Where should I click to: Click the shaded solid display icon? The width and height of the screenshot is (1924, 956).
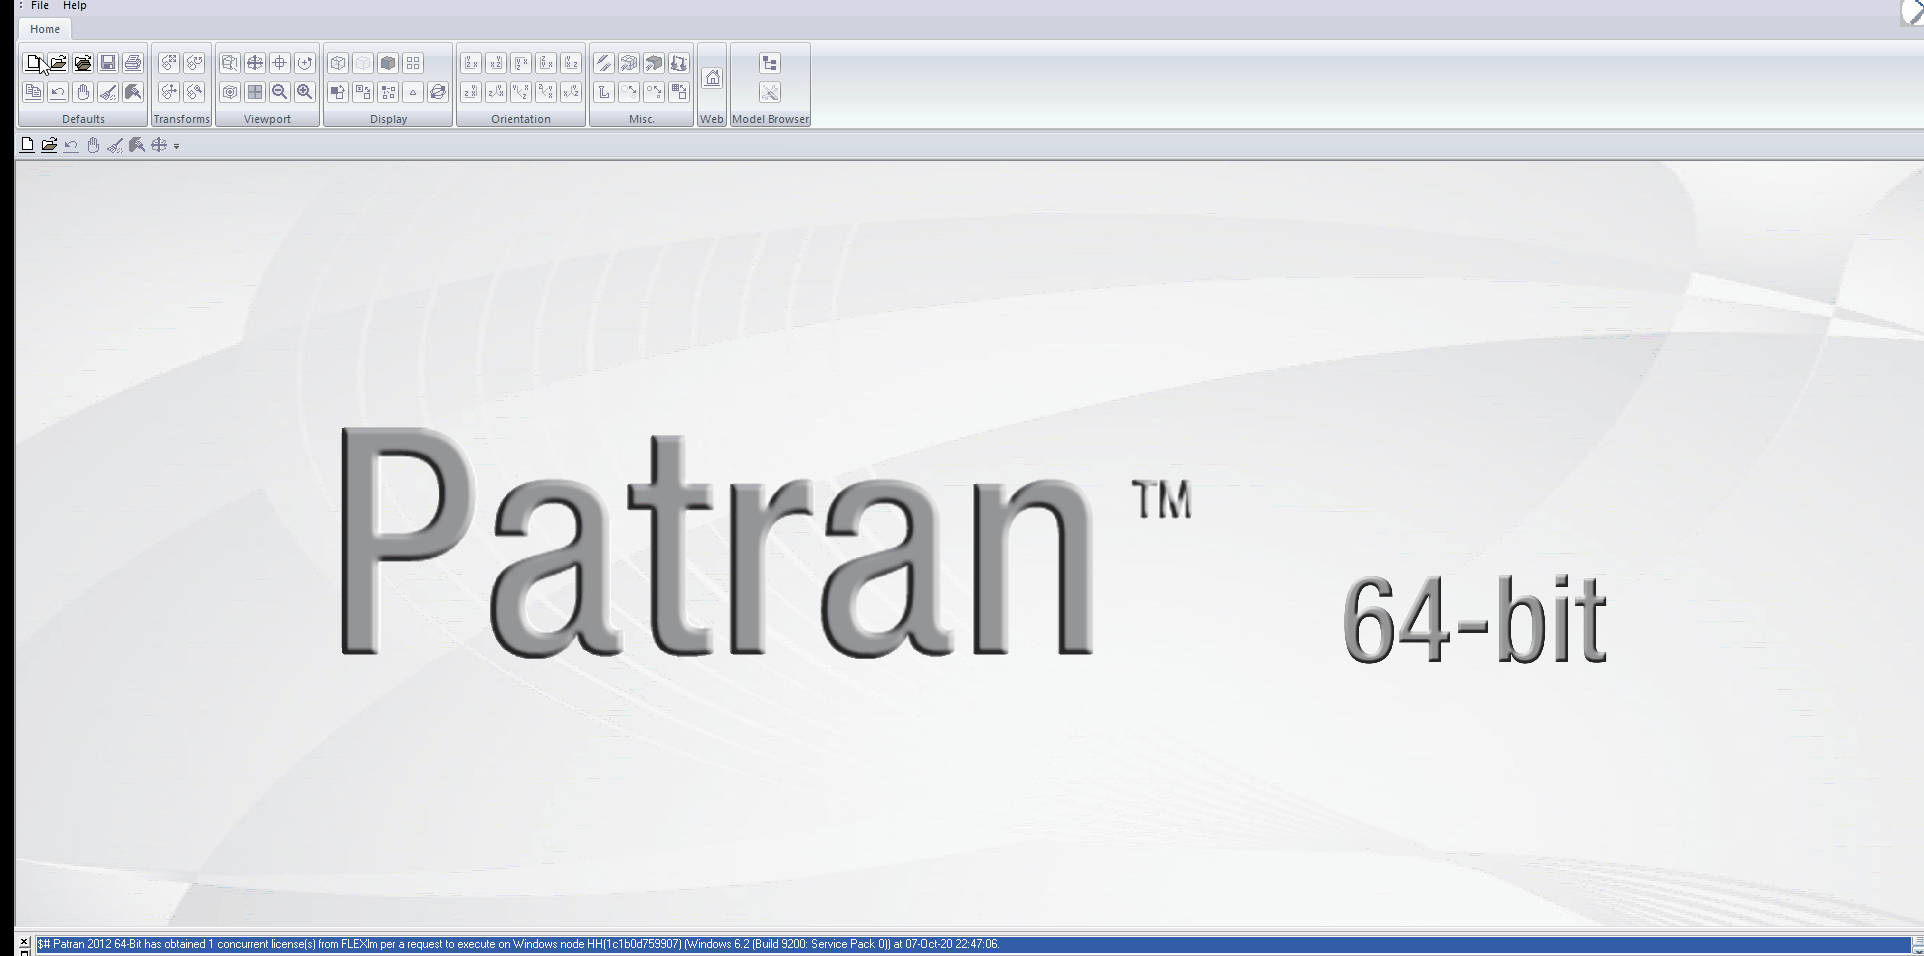pos(388,63)
